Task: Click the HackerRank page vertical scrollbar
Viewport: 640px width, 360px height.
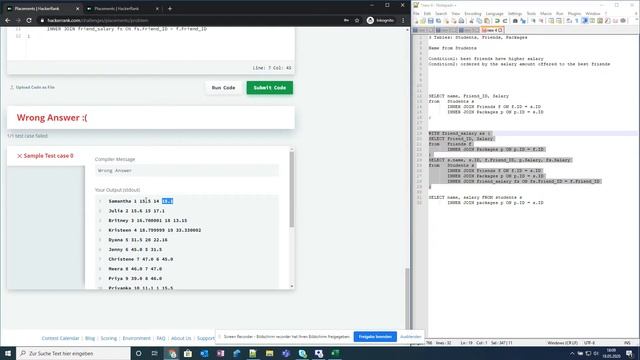Action: [x=407, y=298]
